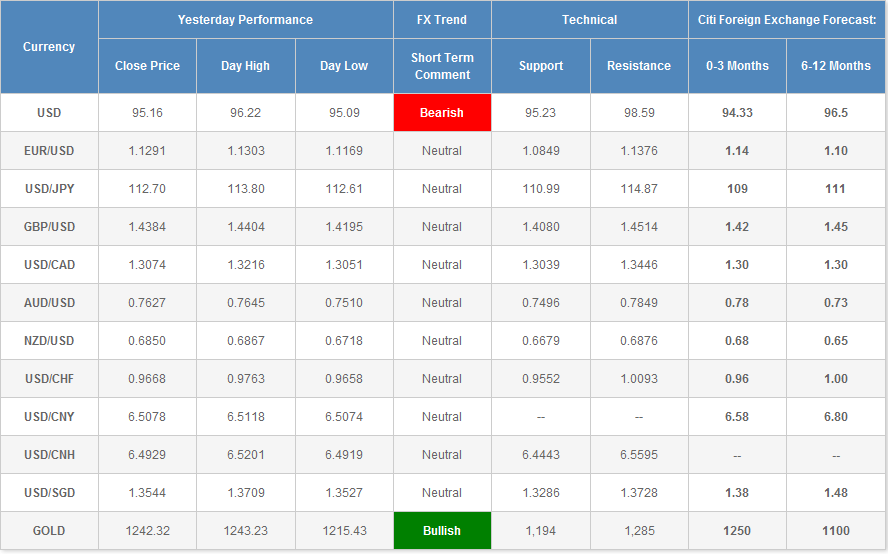Click the EUR/USD currency row label
Viewport: 888px width, 554px height.
(49, 151)
